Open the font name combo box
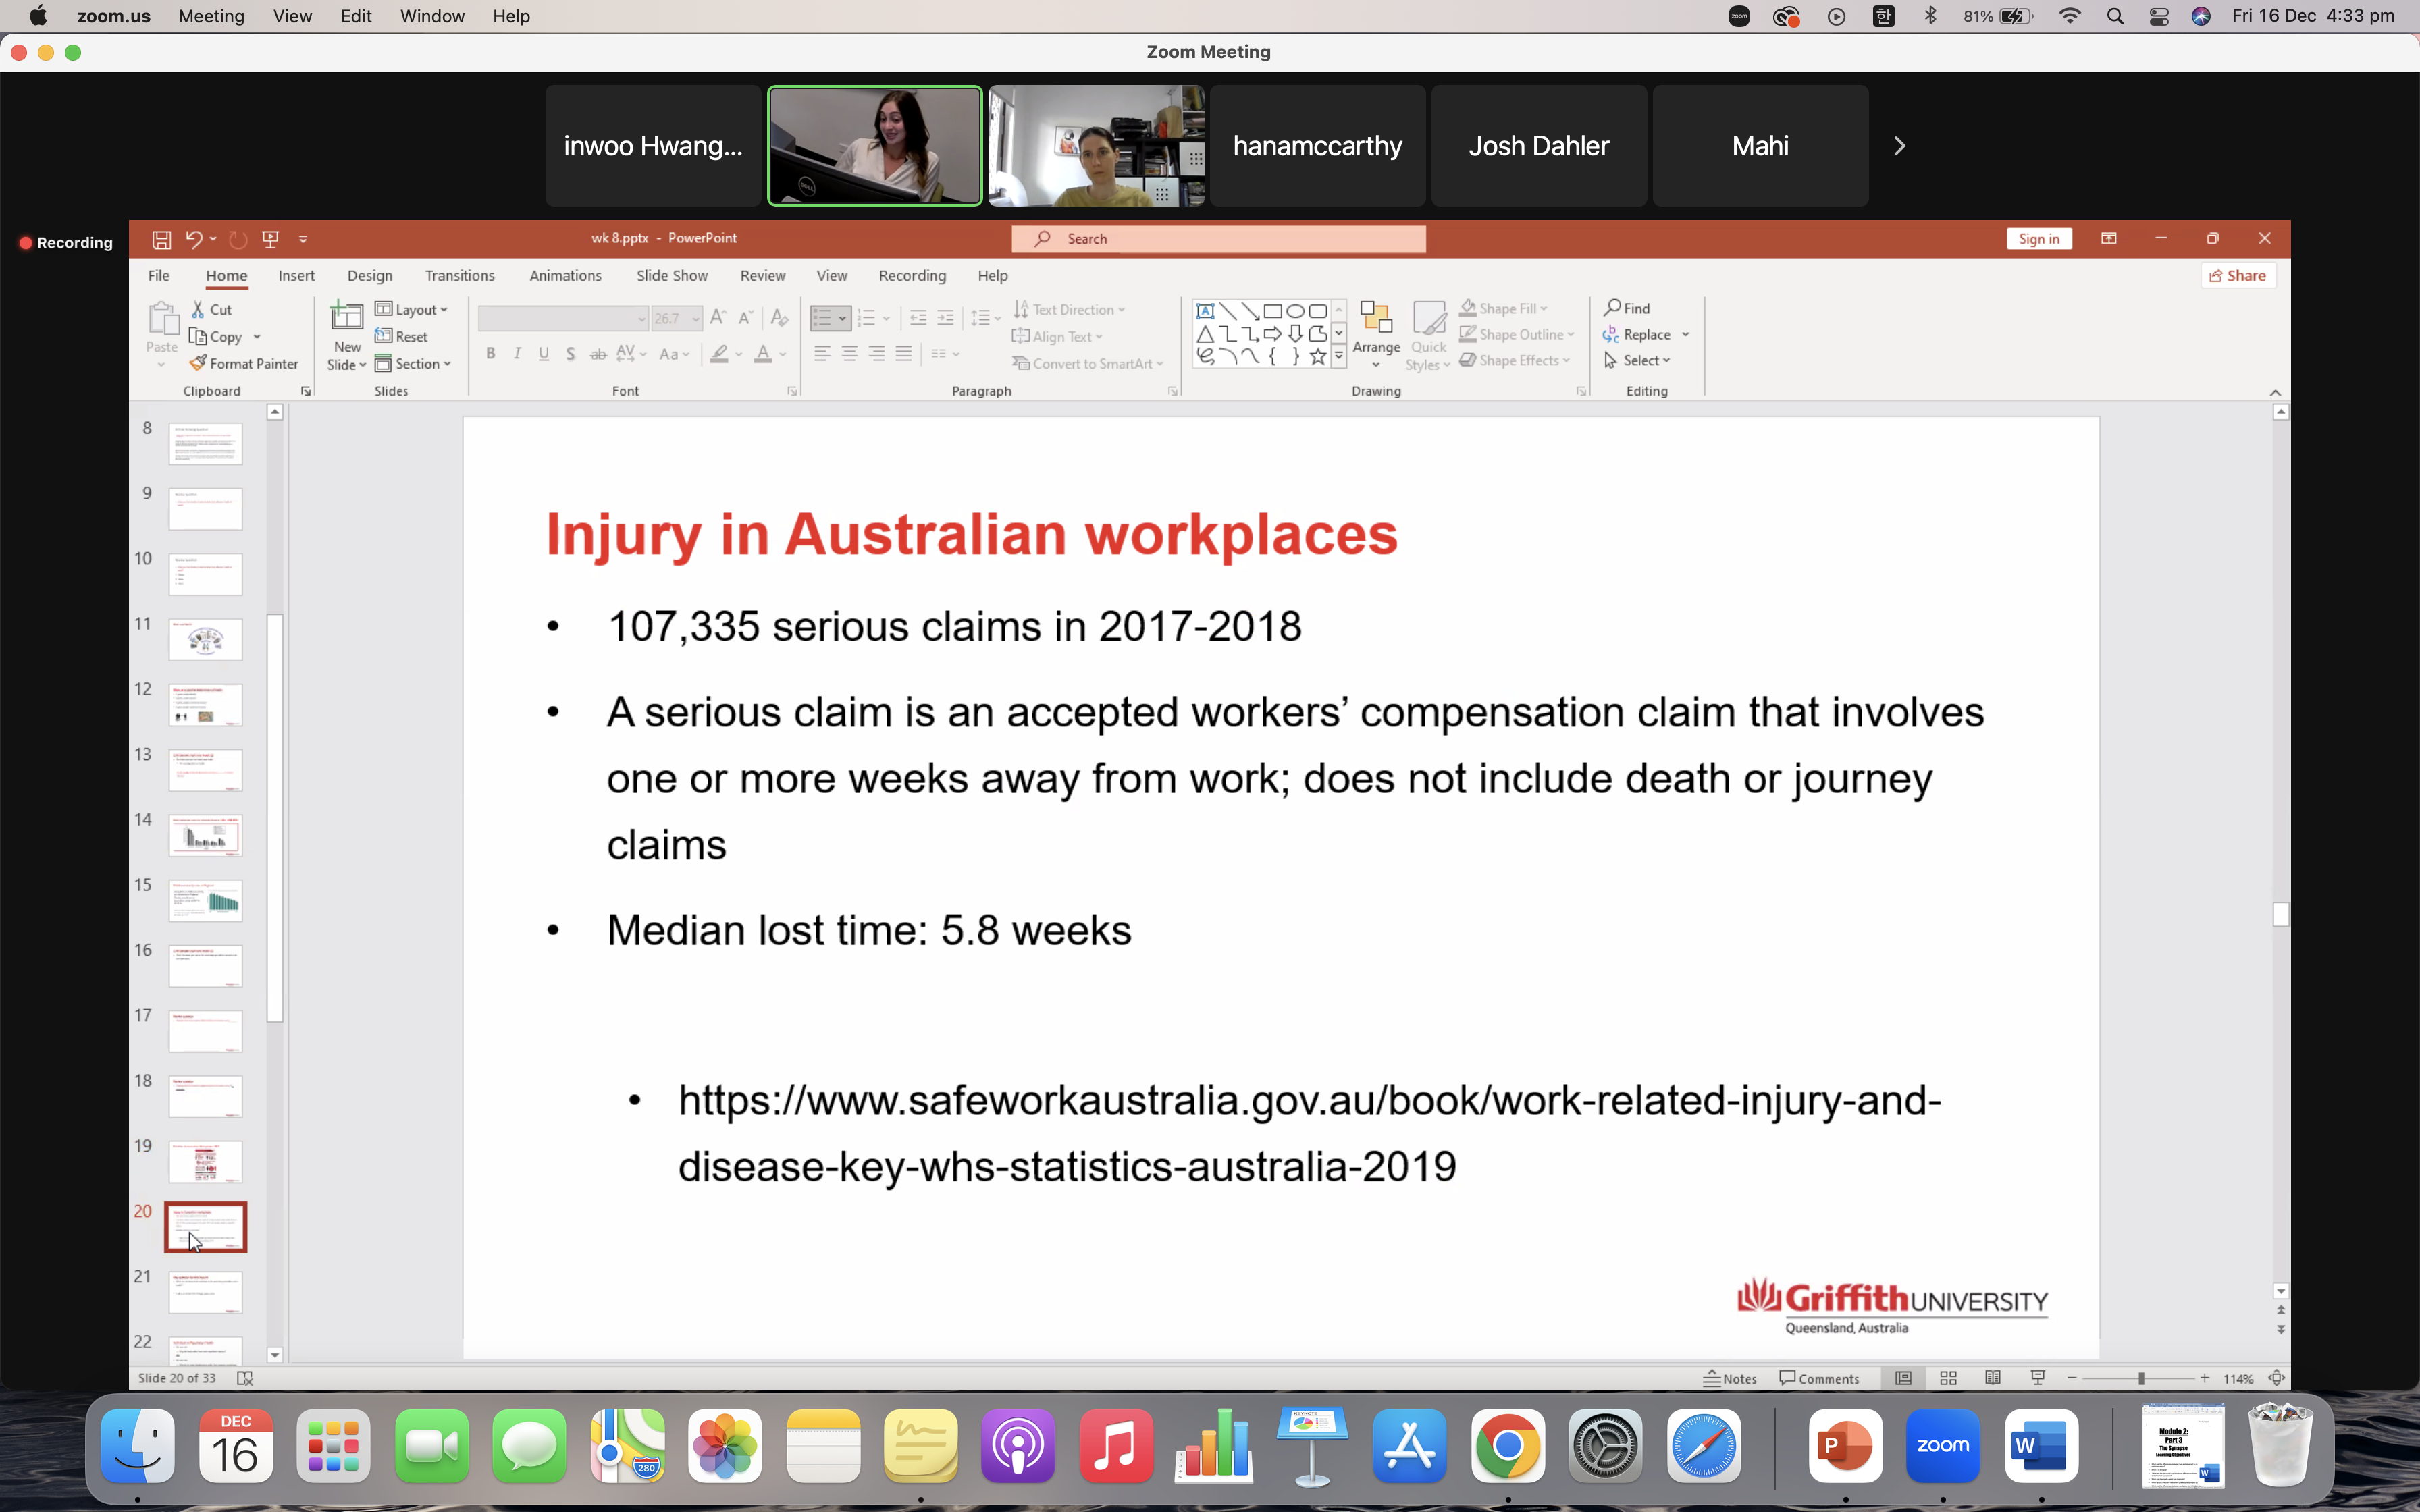 point(563,319)
